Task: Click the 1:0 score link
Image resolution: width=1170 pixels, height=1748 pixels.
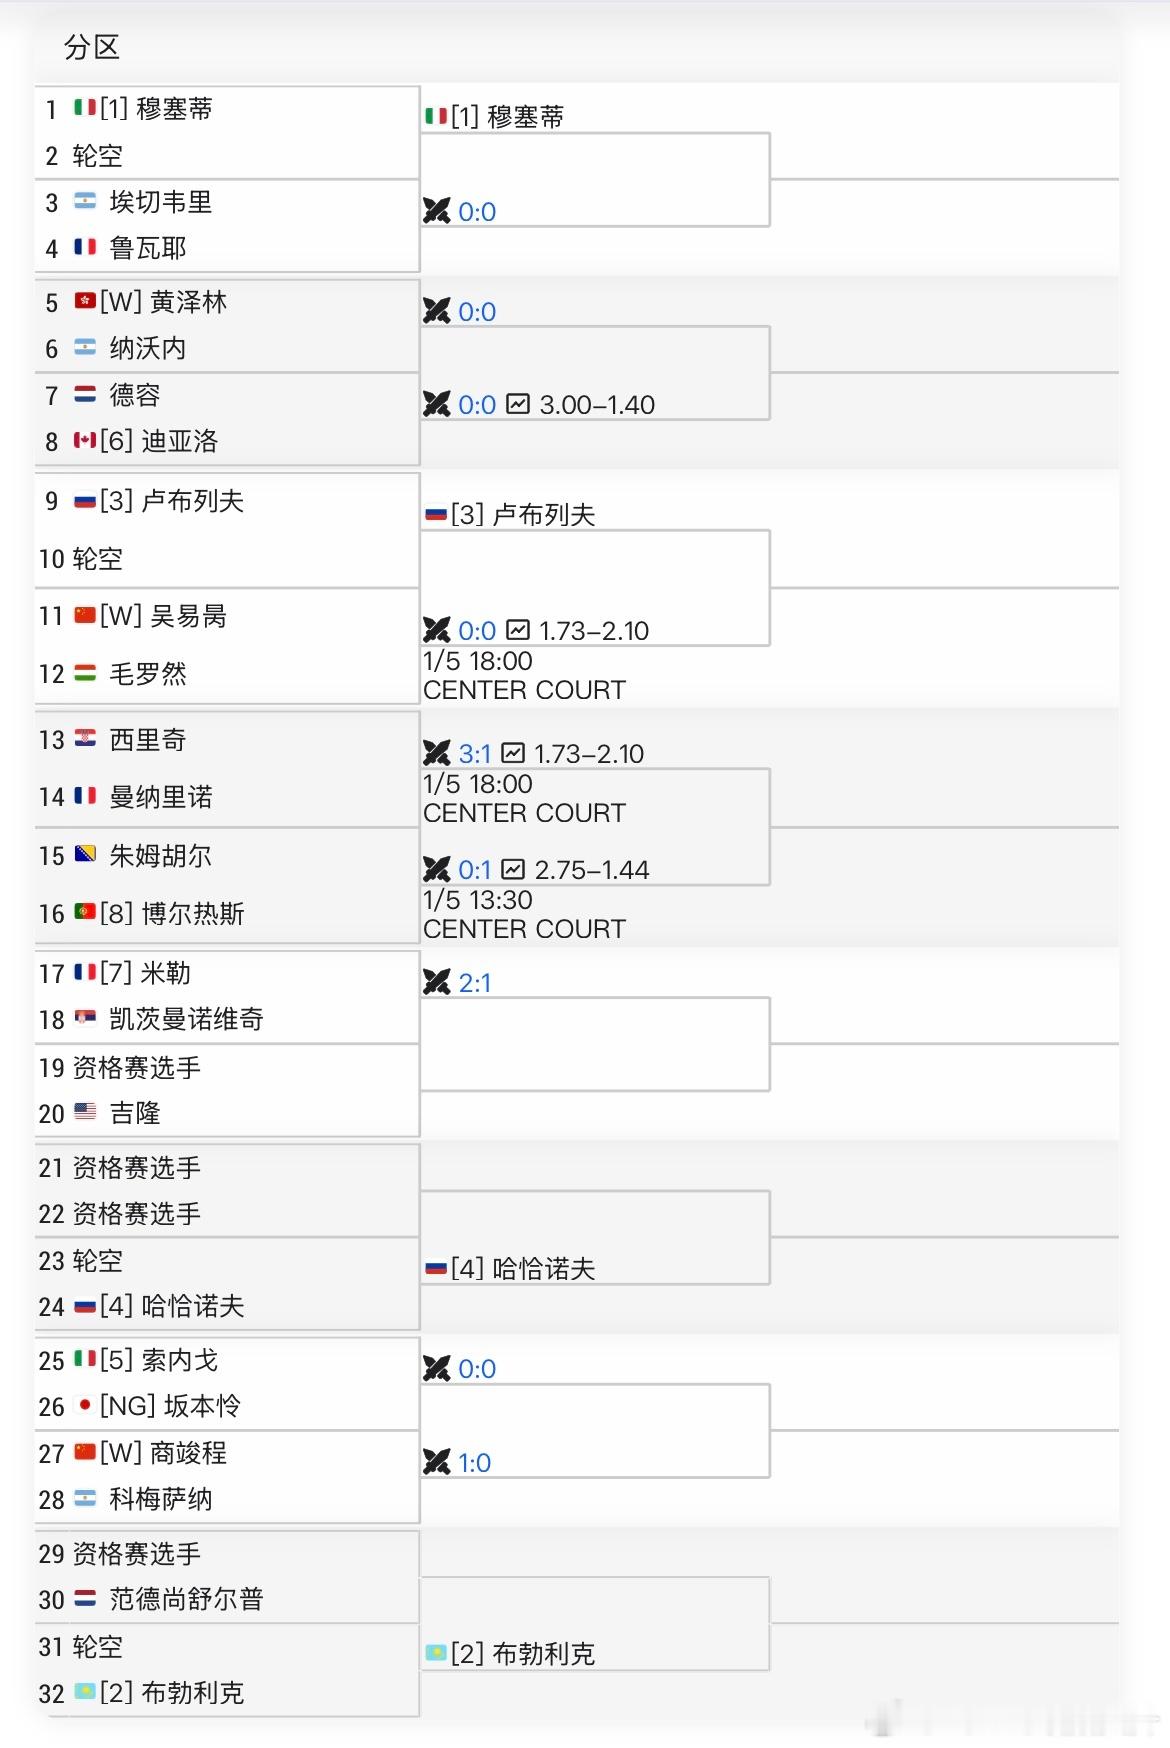Action: coord(475,1463)
